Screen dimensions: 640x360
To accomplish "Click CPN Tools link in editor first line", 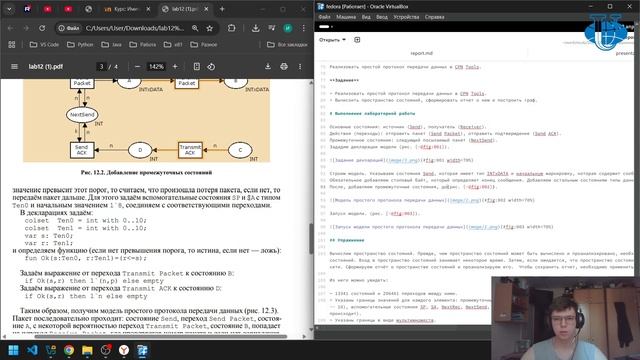I will coord(467,67).
